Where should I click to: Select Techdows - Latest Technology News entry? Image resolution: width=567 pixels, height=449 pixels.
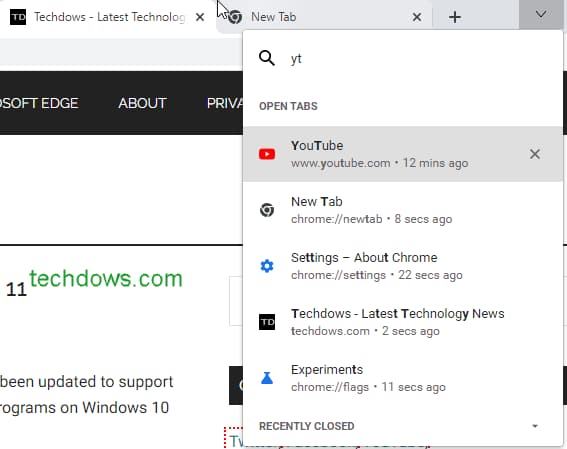pyautogui.click(x=403, y=322)
